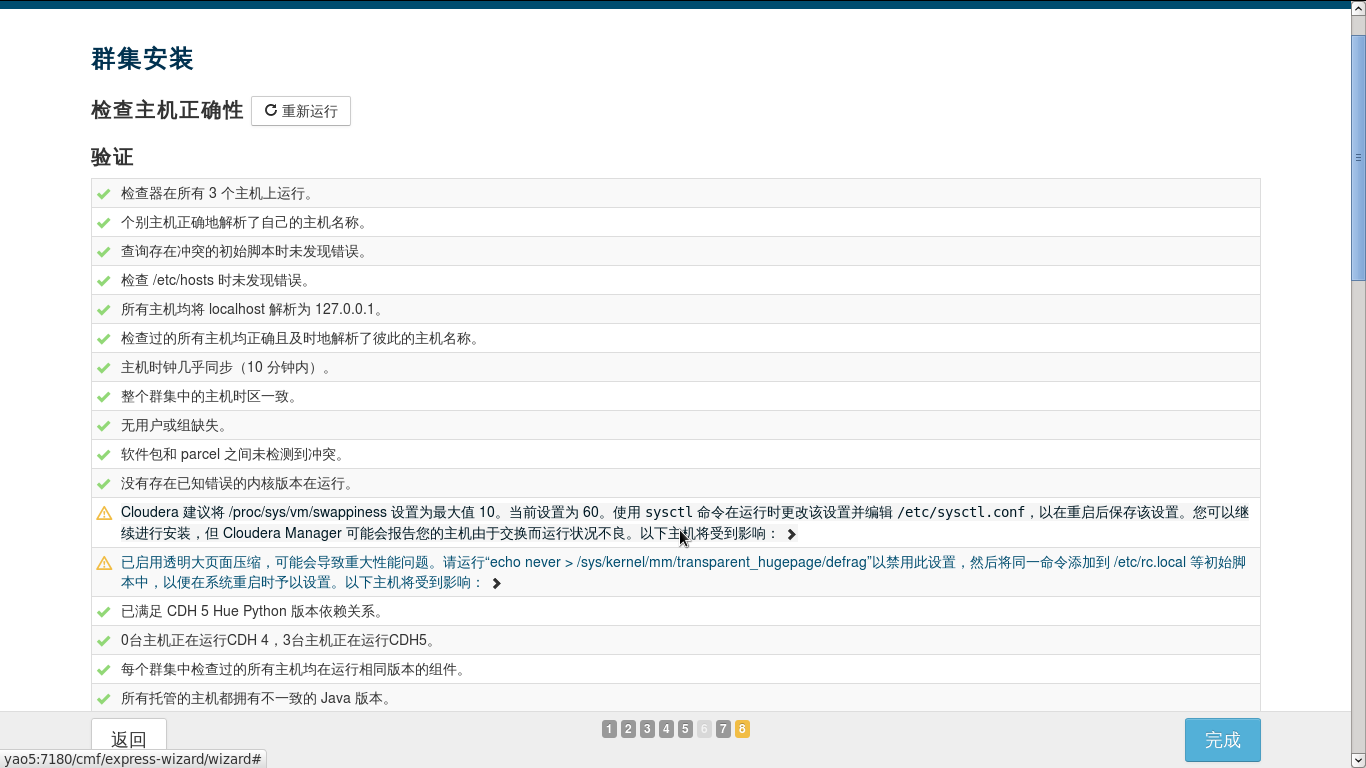
Task: Click text 检查 /etc/hosts 时未发现错误
Action: (216, 281)
